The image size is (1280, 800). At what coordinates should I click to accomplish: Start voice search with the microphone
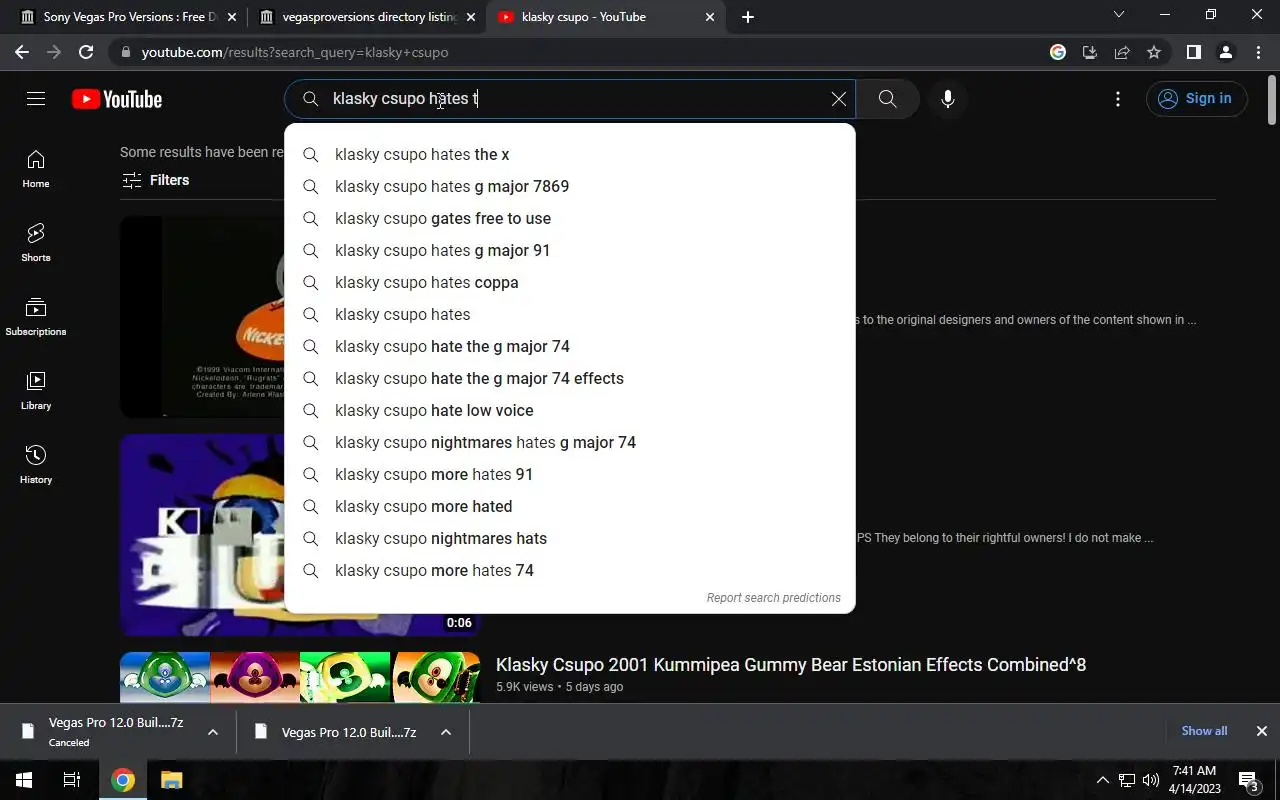947,98
